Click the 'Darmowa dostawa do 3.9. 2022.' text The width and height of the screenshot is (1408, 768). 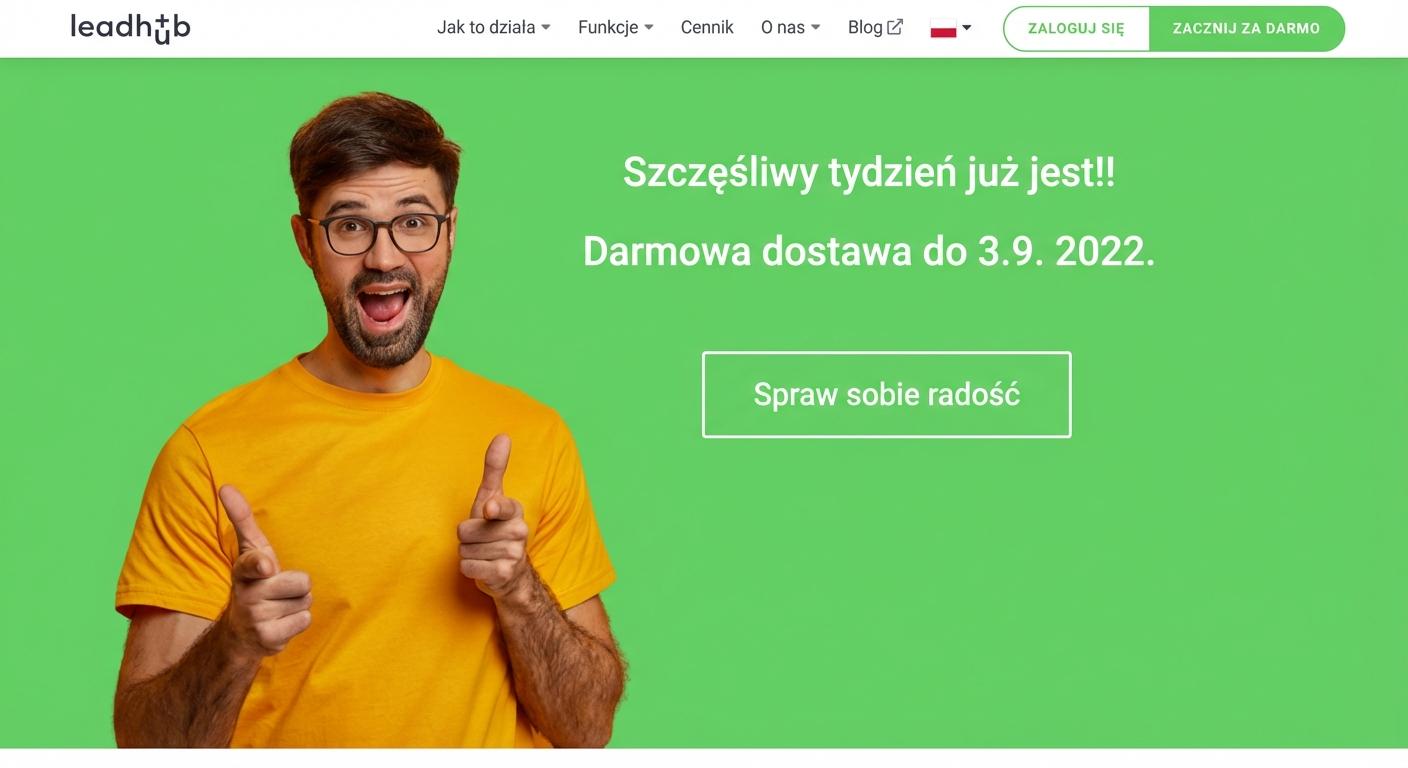click(869, 251)
